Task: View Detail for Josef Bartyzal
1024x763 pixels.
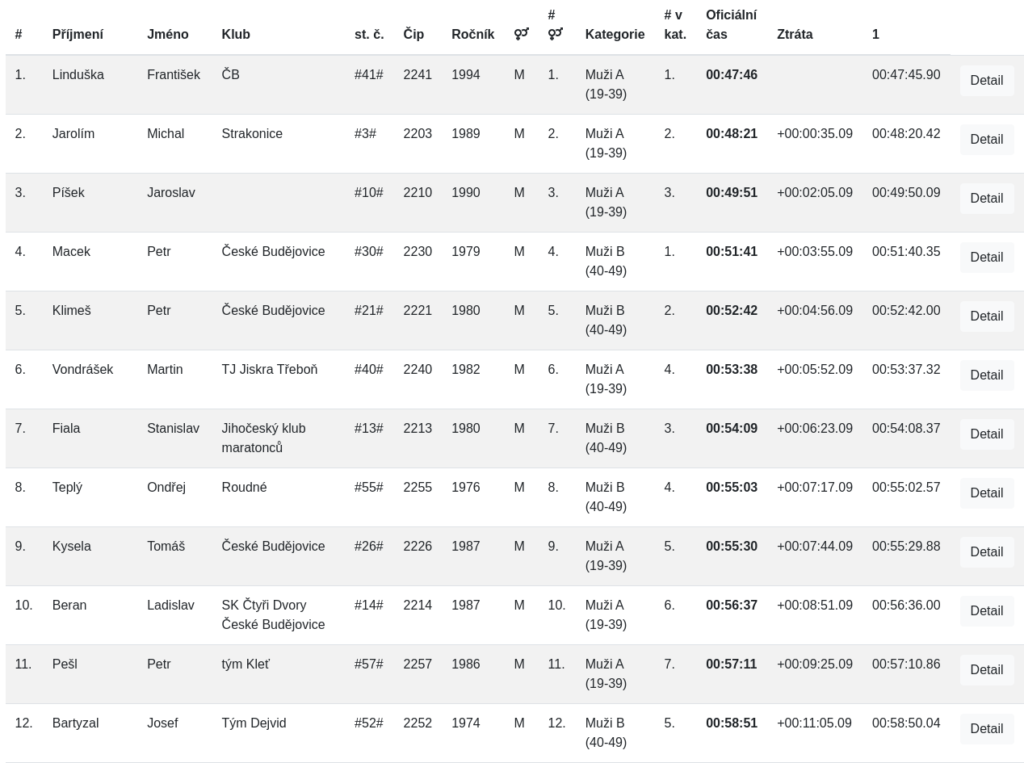Action: (986, 728)
